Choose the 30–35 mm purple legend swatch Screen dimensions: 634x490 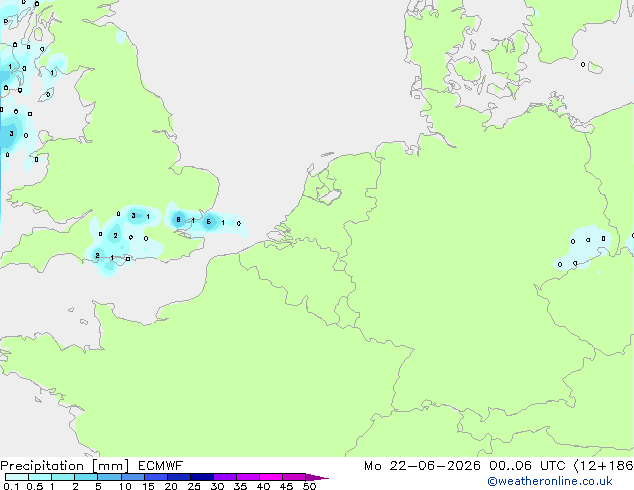(225, 477)
